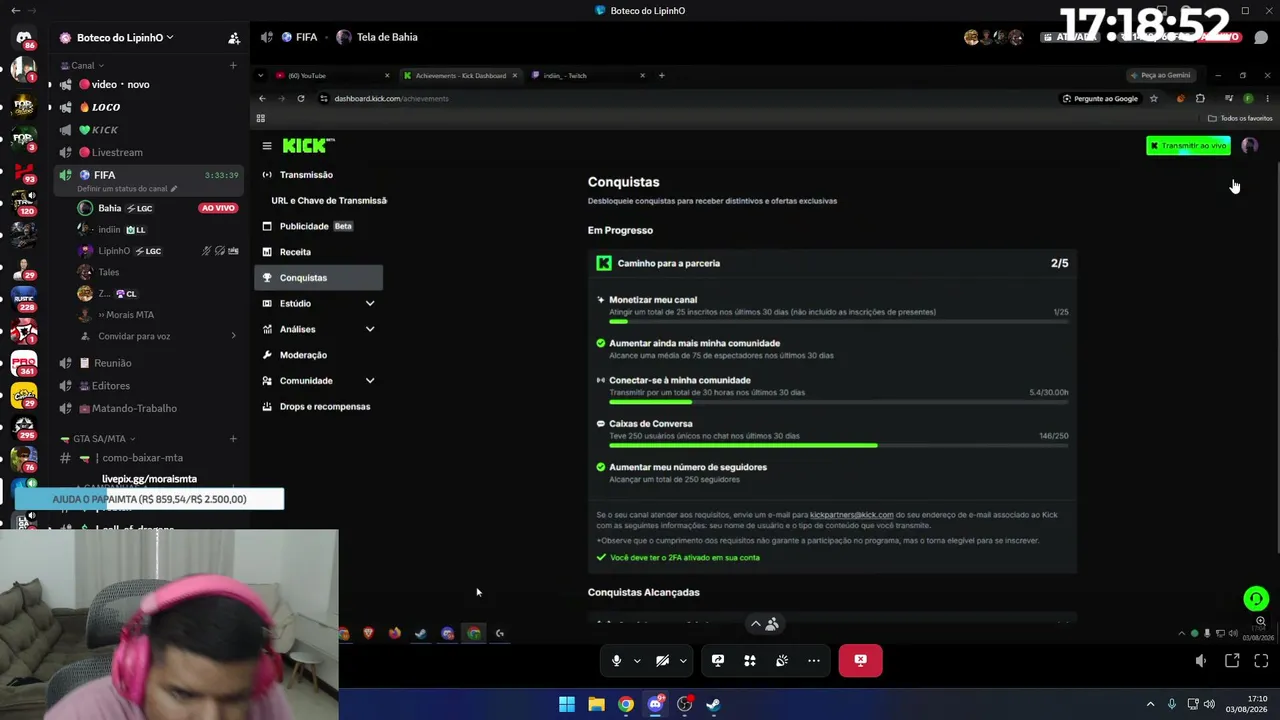This screenshot has width=1280, height=720.
Task: Click the Peça ao Gemini button
Action: 1160,75
